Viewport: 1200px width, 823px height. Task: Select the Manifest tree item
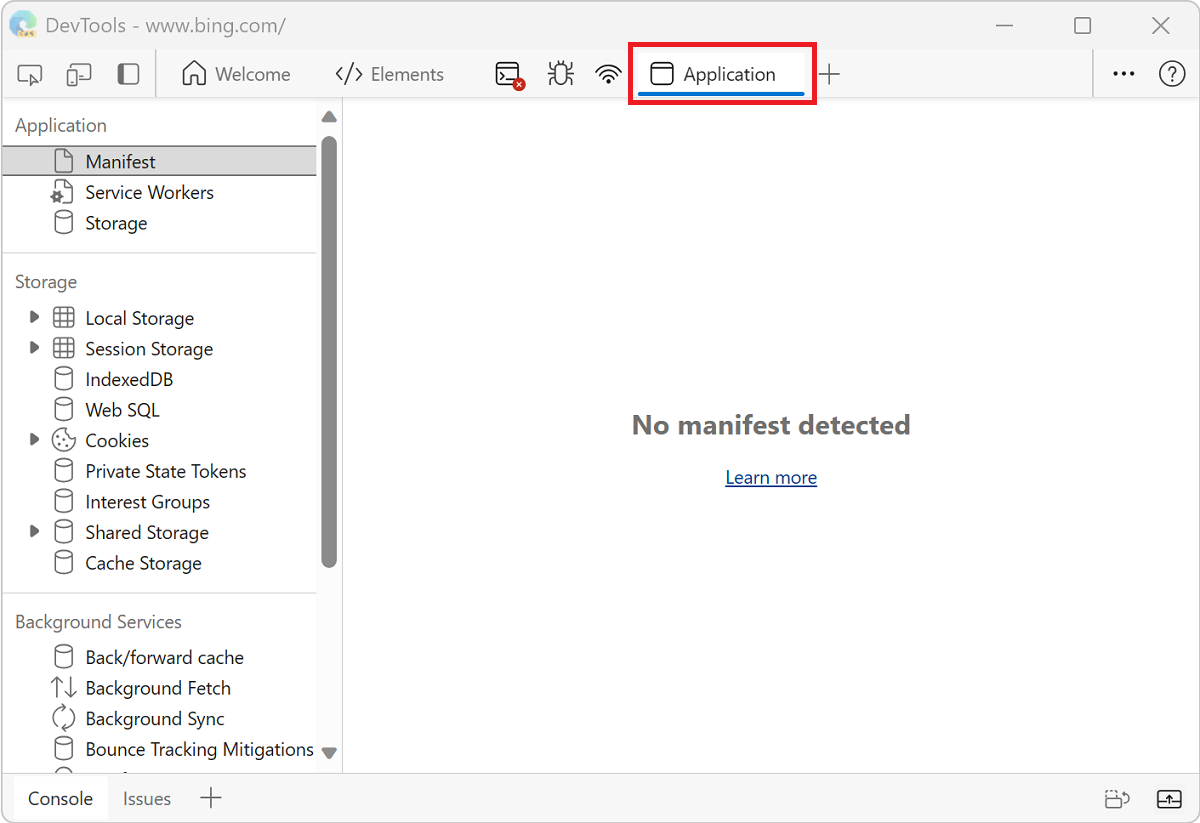(159, 161)
